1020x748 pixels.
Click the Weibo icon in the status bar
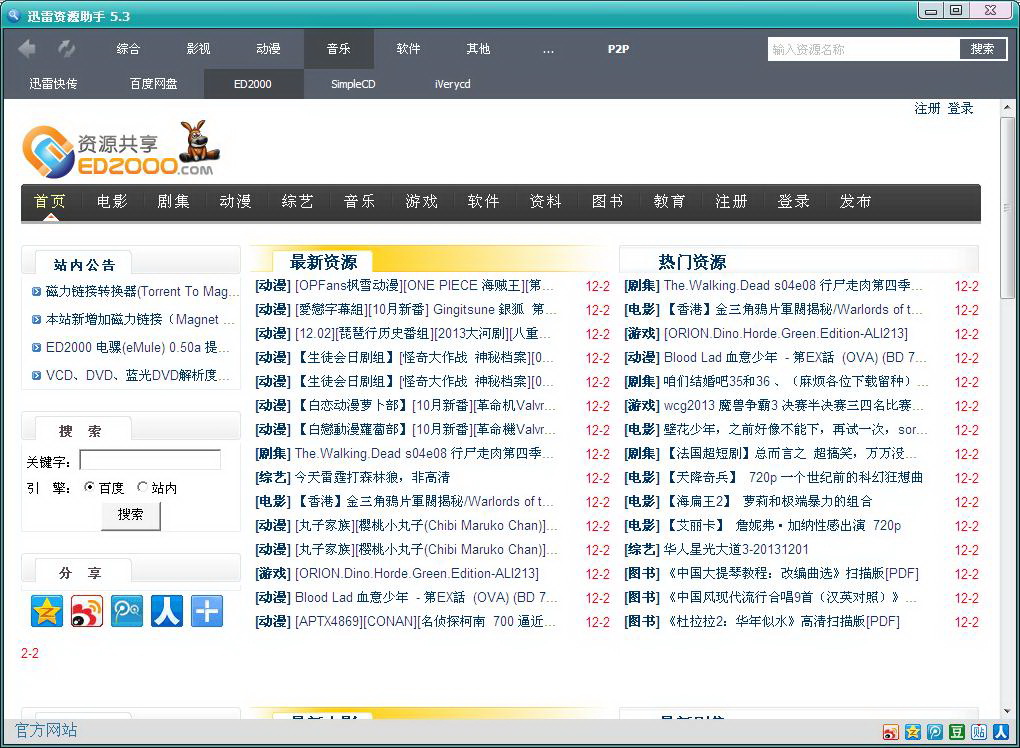(x=890, y=731)
